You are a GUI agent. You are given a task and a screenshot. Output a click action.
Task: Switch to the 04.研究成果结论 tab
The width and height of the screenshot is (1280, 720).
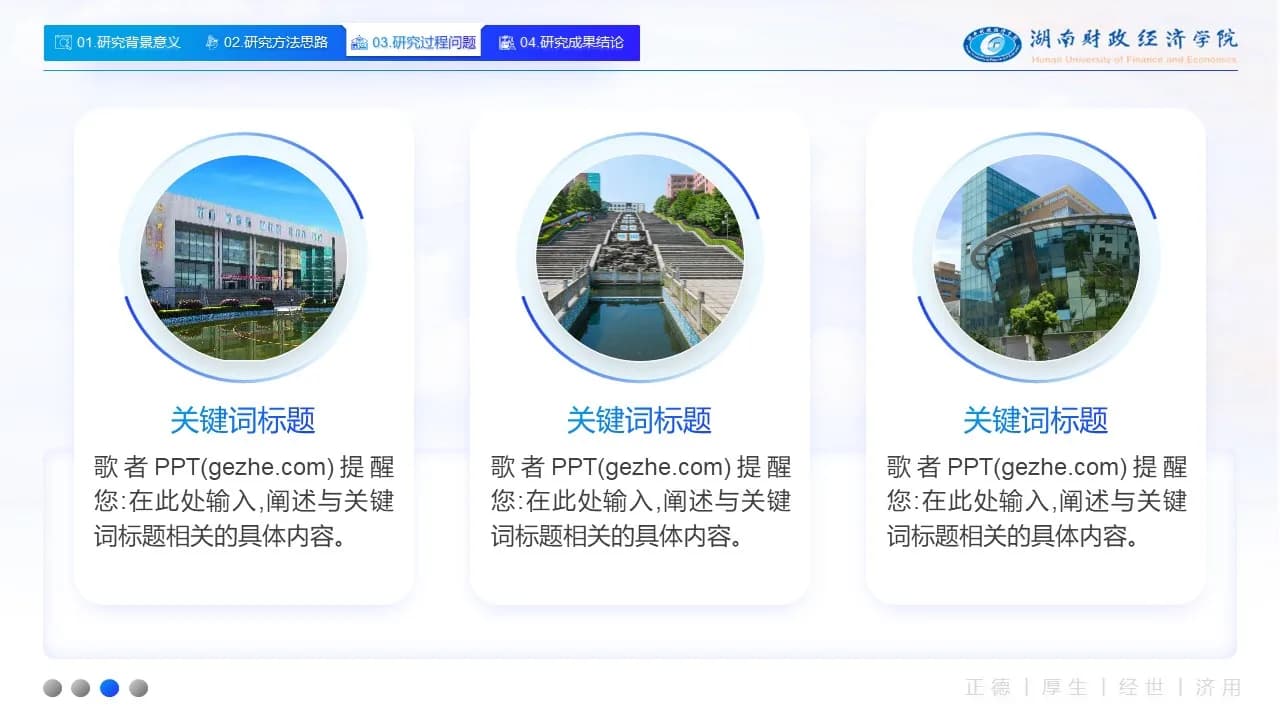point(561,43)
